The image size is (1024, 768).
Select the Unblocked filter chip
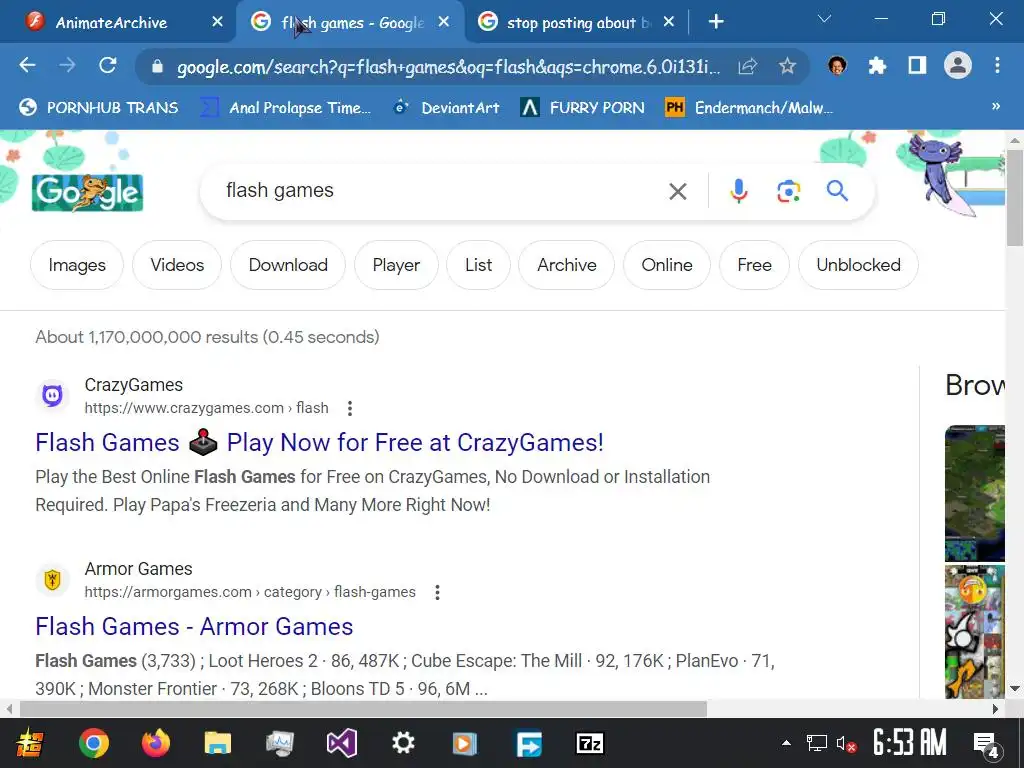(858, 265)
